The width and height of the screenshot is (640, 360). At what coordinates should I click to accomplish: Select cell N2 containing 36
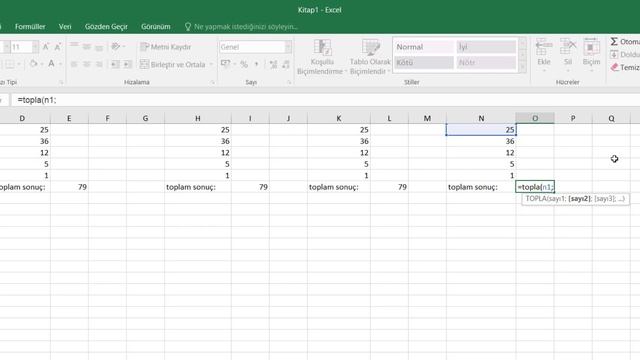(x=481, y=141)
